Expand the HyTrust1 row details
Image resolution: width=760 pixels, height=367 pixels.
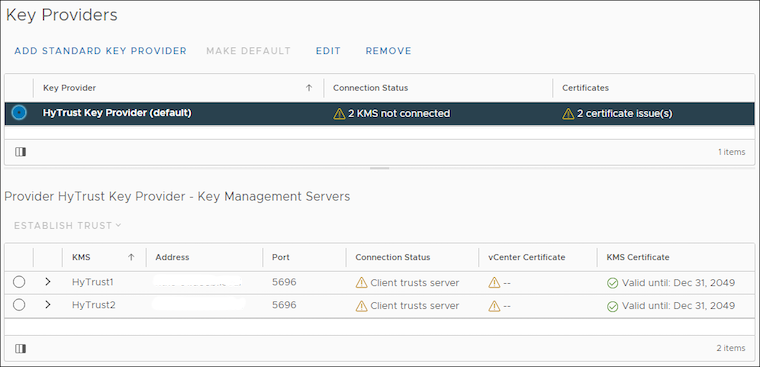[x=48, y=282]
